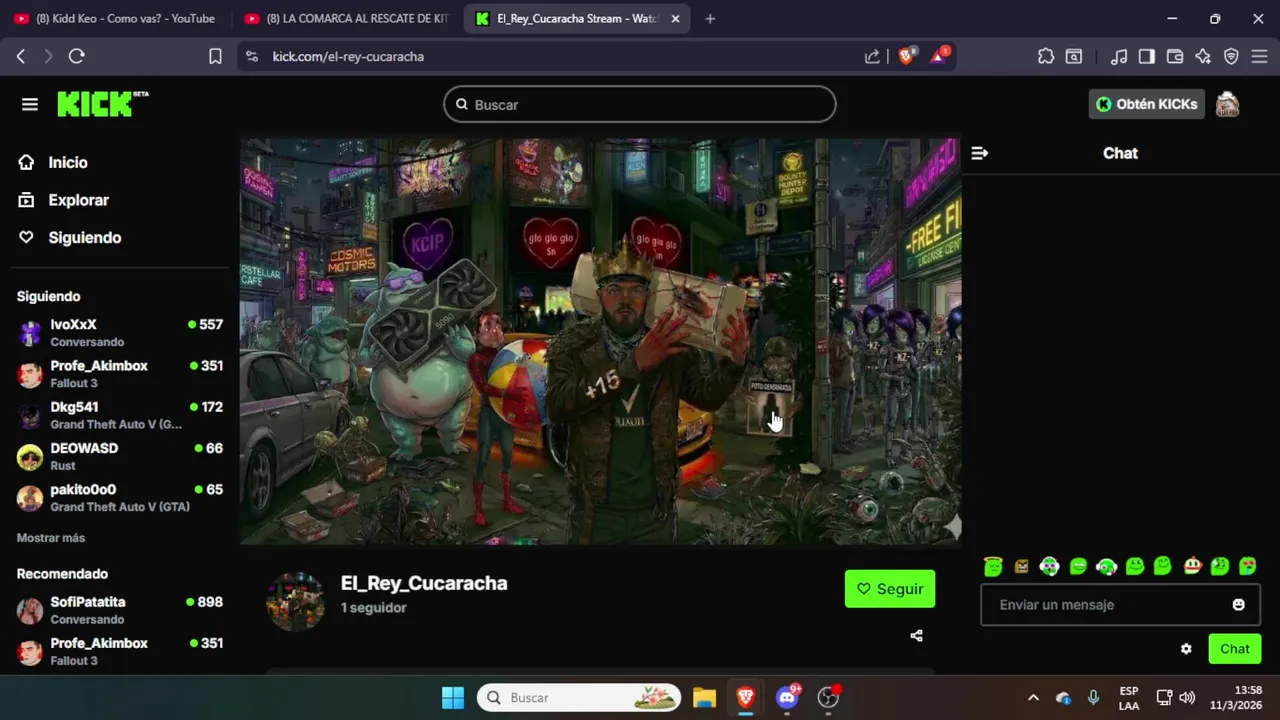Open chat settings gear

[1186, 649]
